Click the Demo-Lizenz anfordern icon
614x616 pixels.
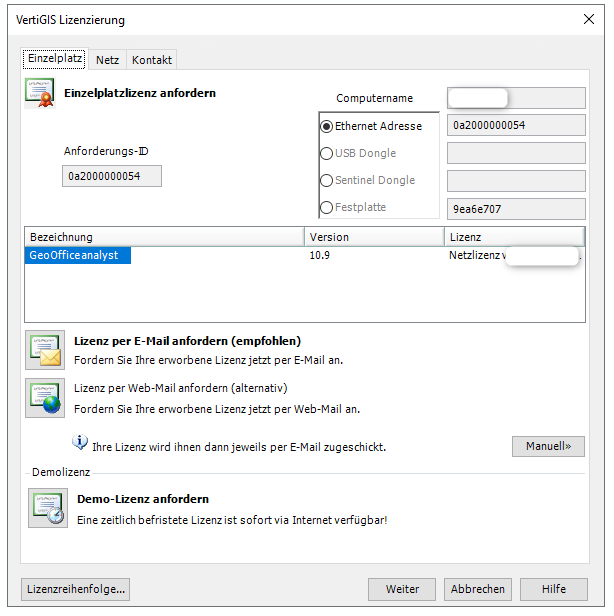(x=47, y=508)
